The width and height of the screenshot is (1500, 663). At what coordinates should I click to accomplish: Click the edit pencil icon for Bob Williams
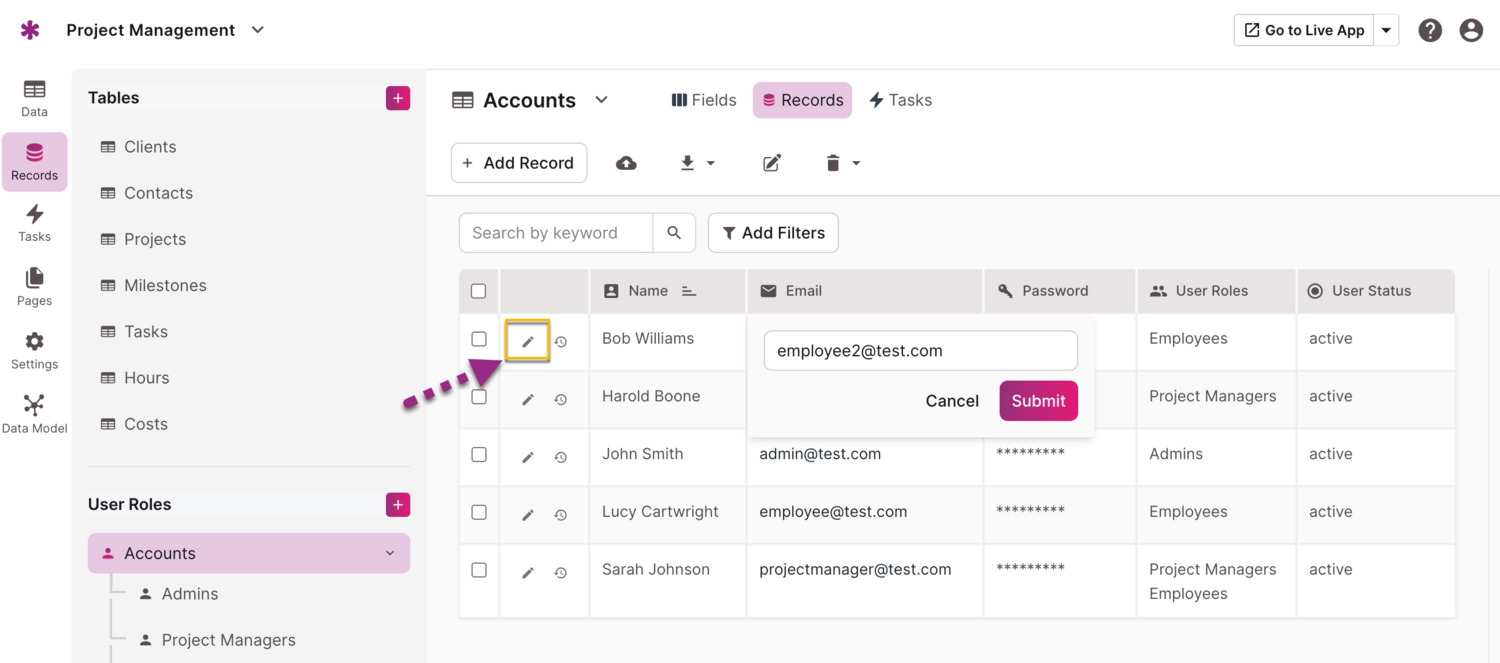(528, 342)
